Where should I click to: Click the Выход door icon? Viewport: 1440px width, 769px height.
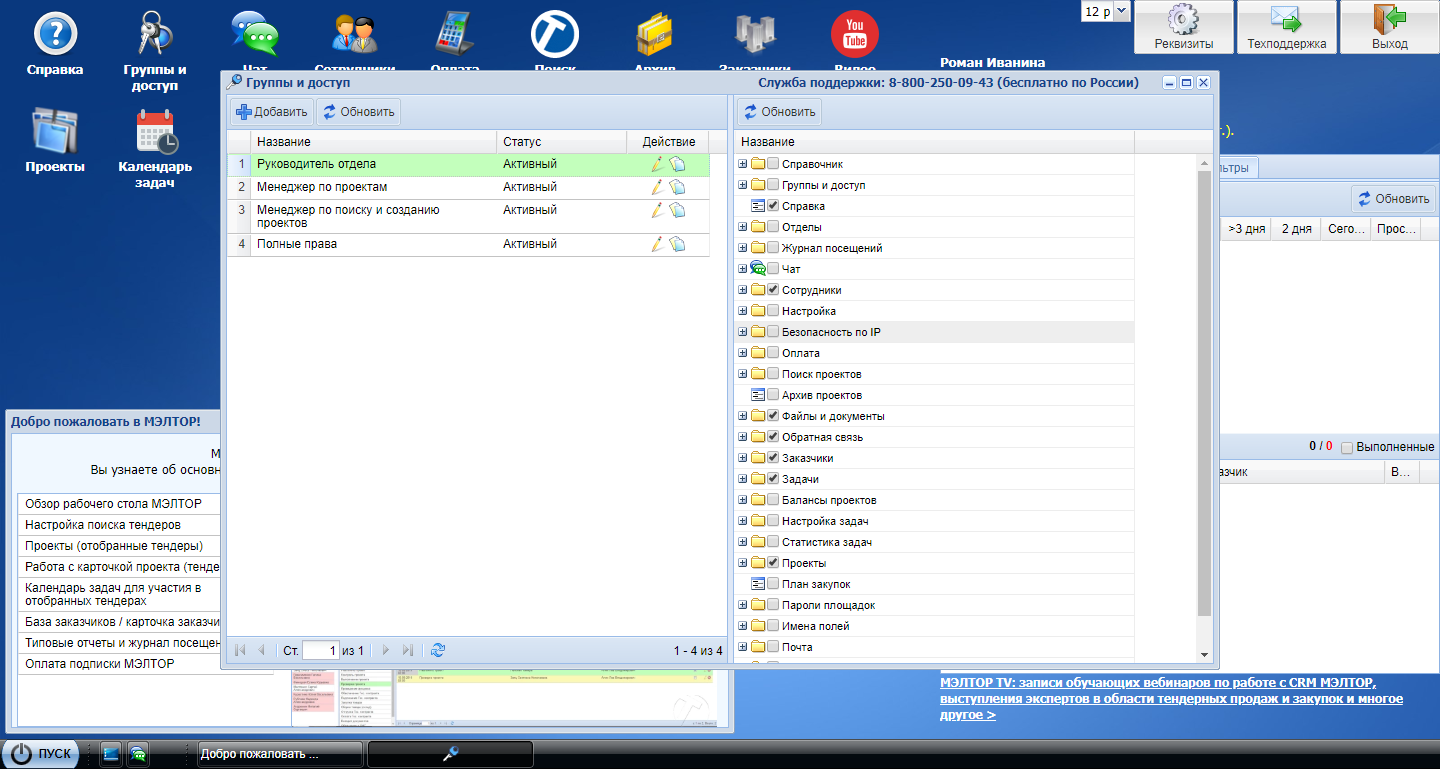coord(1389,20)
